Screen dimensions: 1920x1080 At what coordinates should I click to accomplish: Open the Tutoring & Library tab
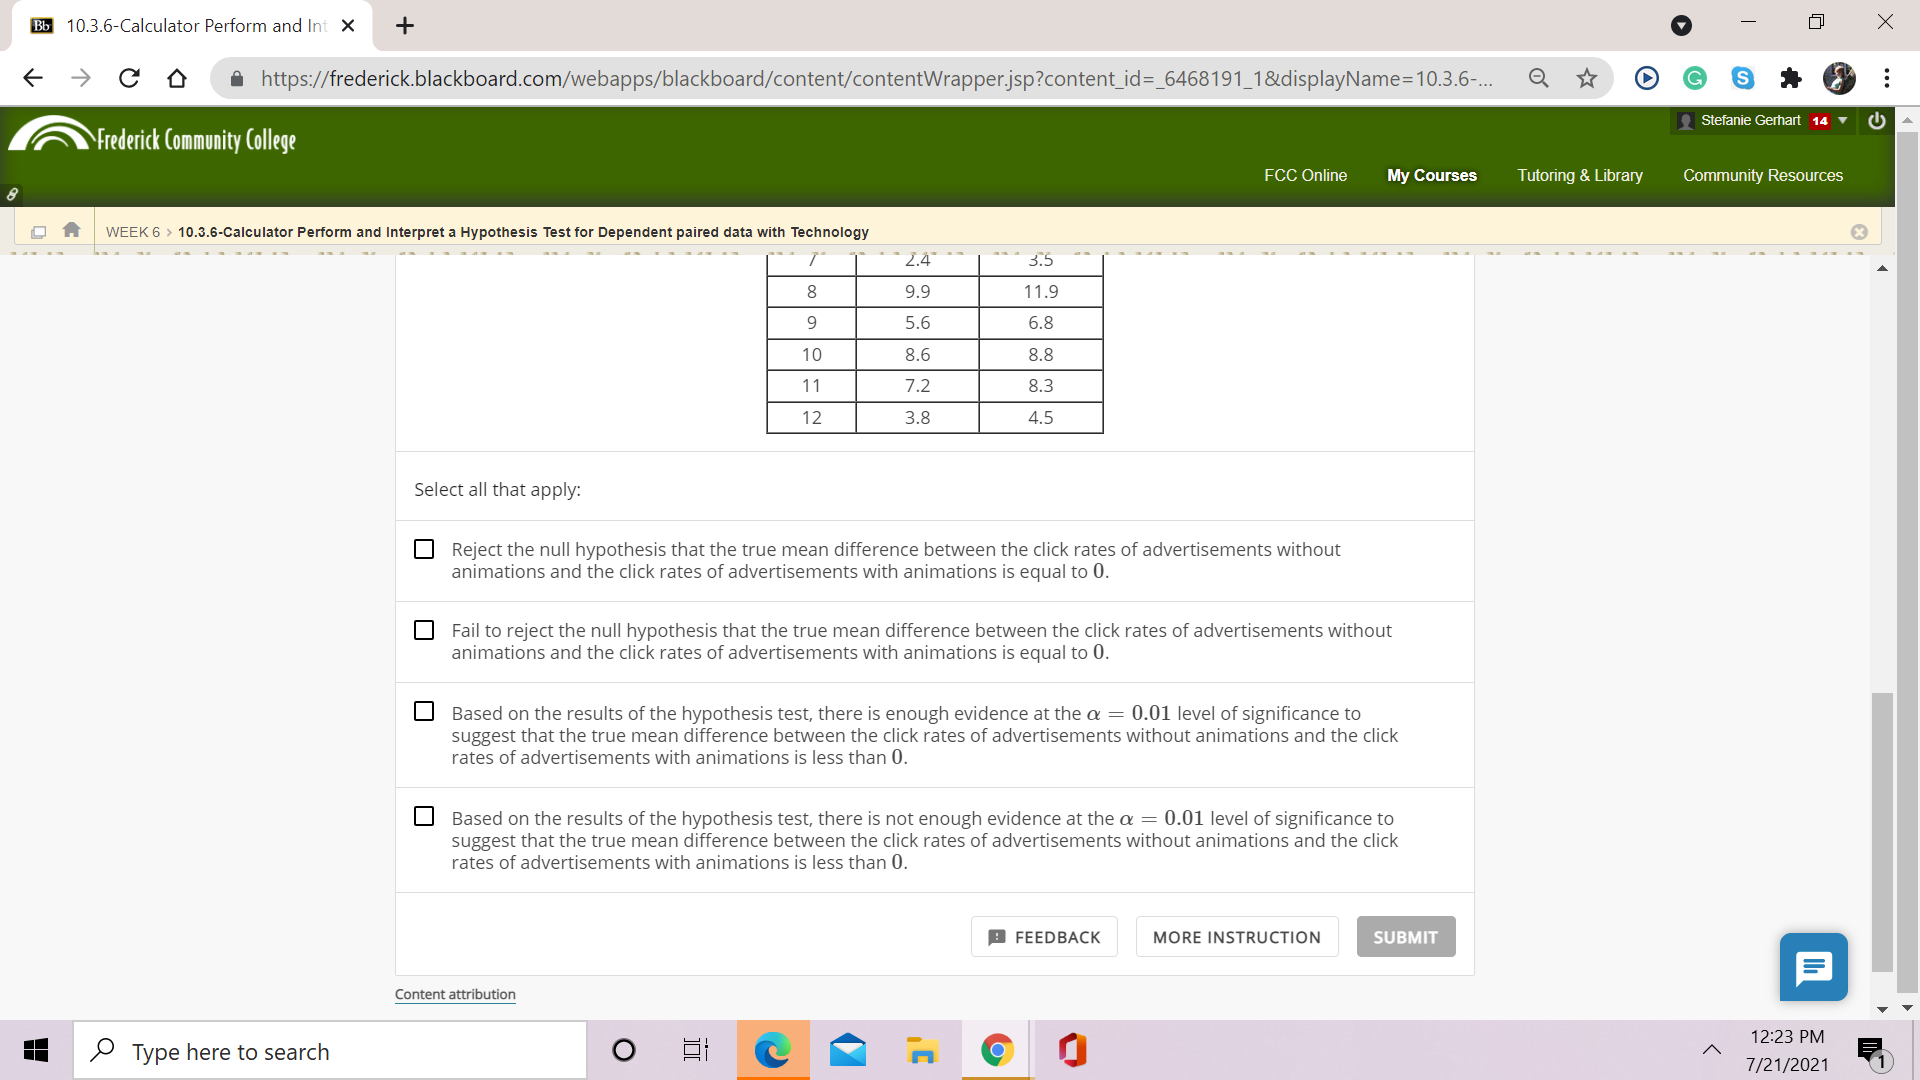1579,175
